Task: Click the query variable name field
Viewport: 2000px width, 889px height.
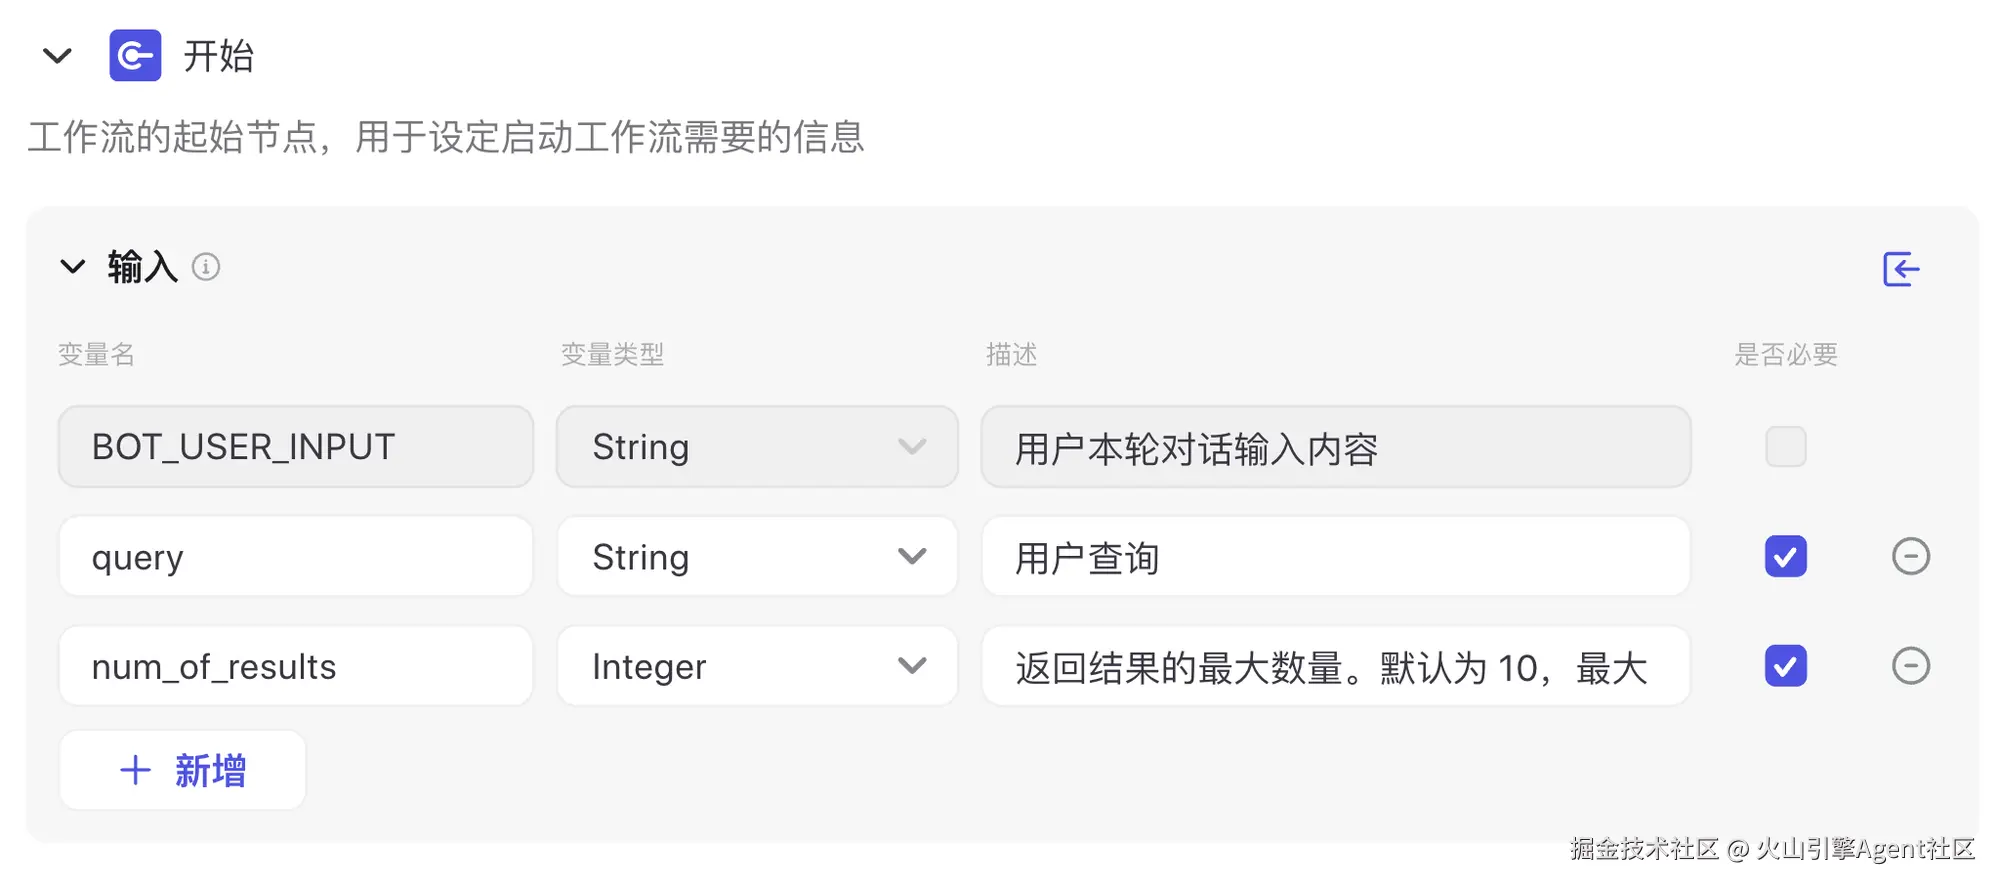Action: (295, 557)
